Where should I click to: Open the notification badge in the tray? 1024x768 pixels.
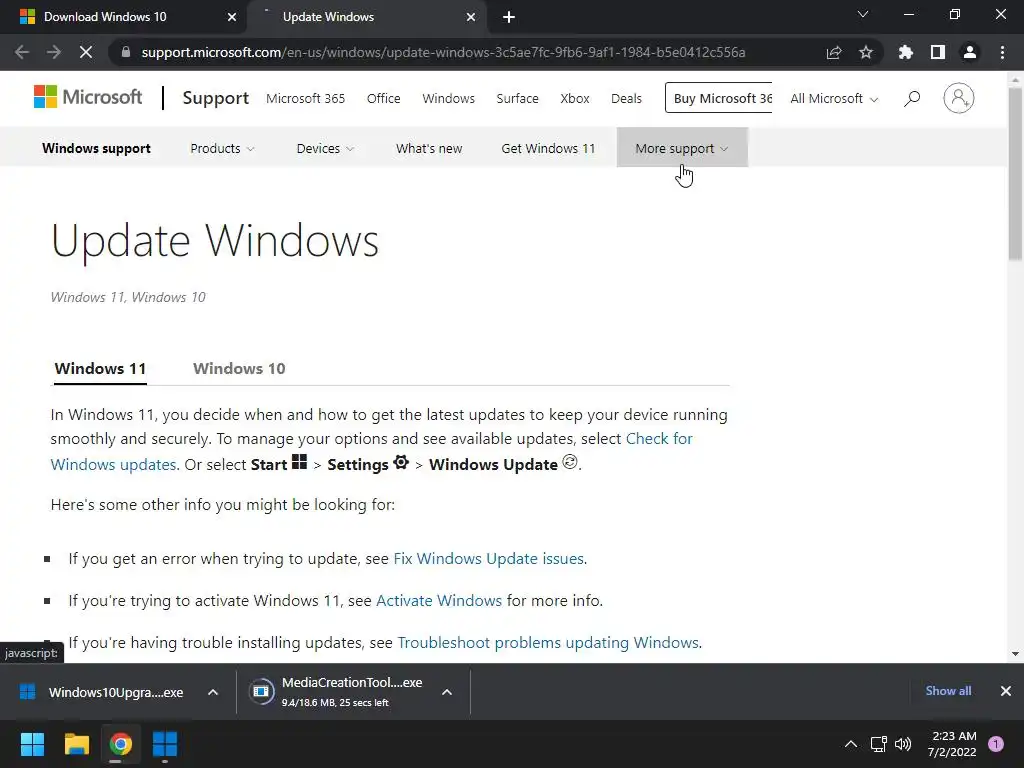[996, 743]
